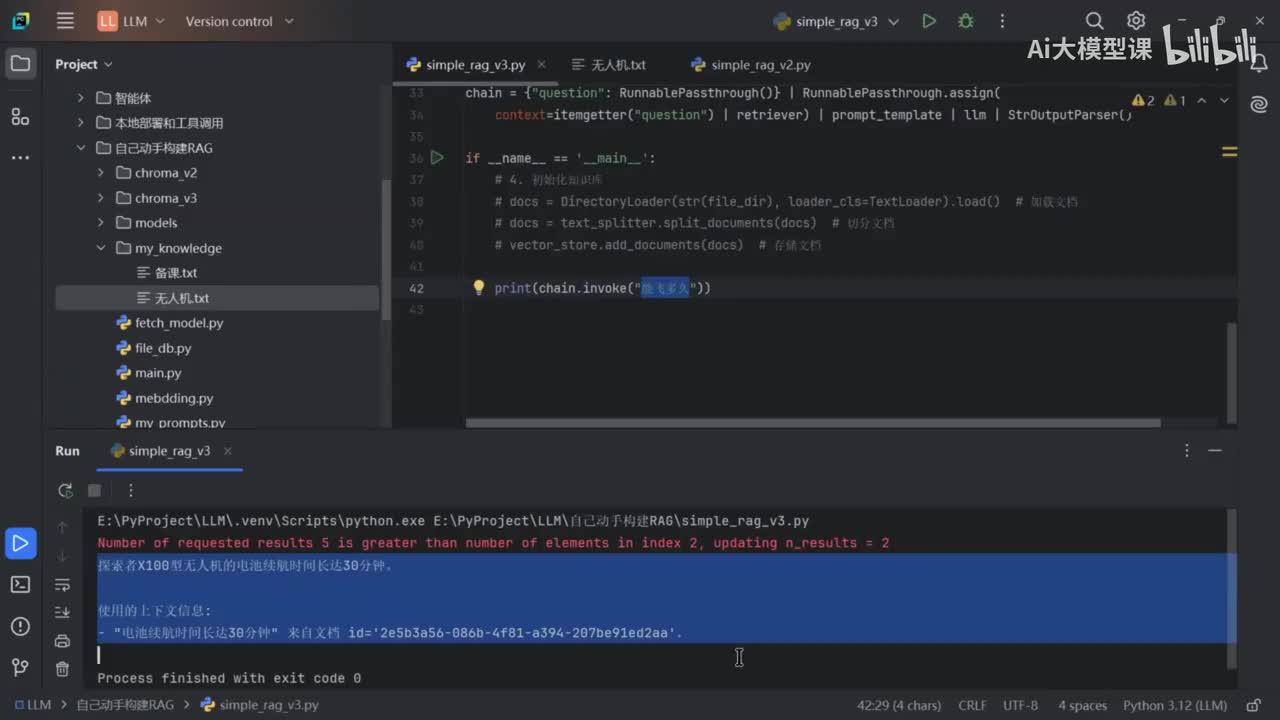Switch to the simple_rag_v2.py editor tab
This screenshot has width=1280, height=720.
pos(751,65)
